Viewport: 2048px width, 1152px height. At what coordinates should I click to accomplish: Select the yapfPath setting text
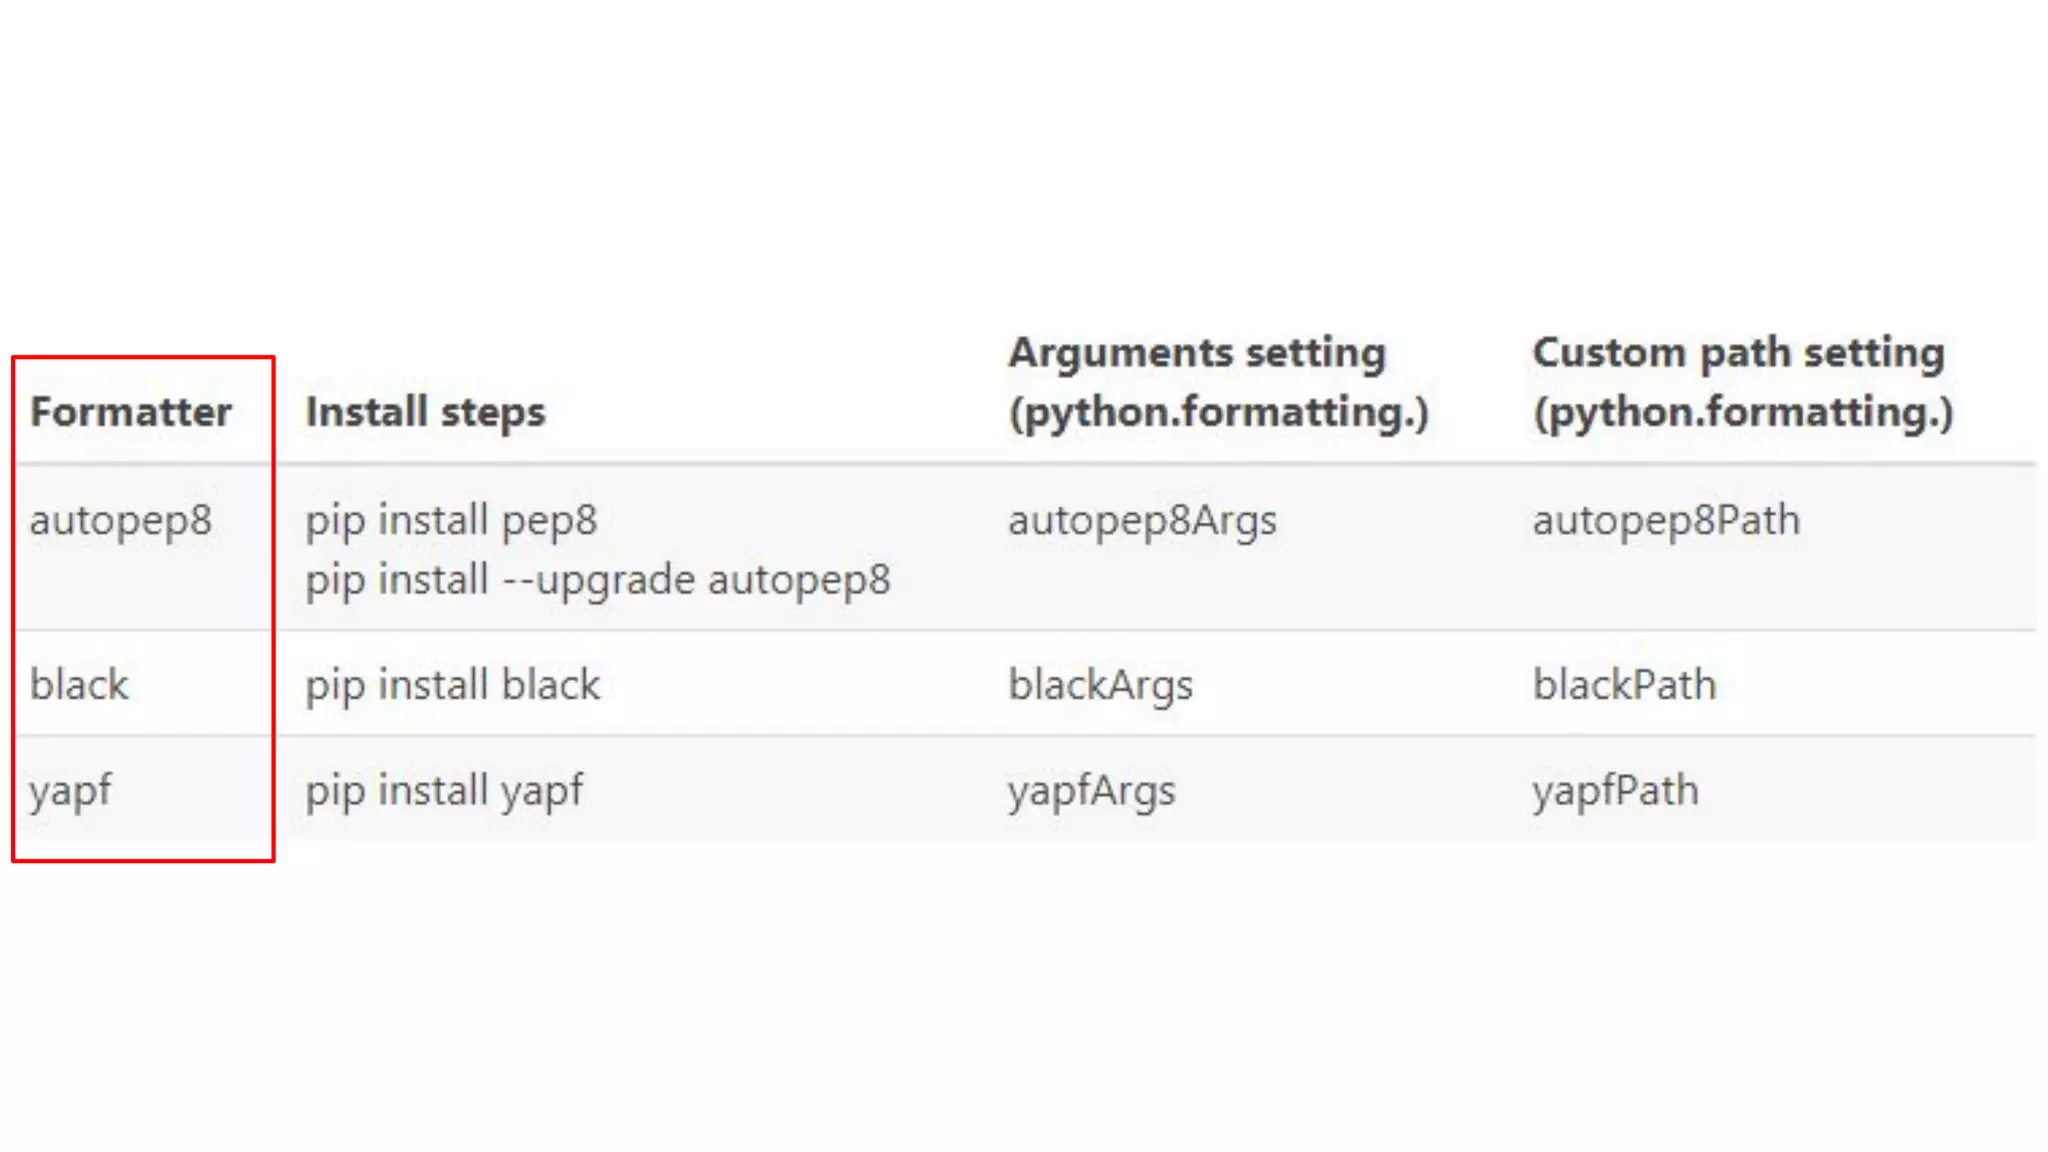(1616, 792)
